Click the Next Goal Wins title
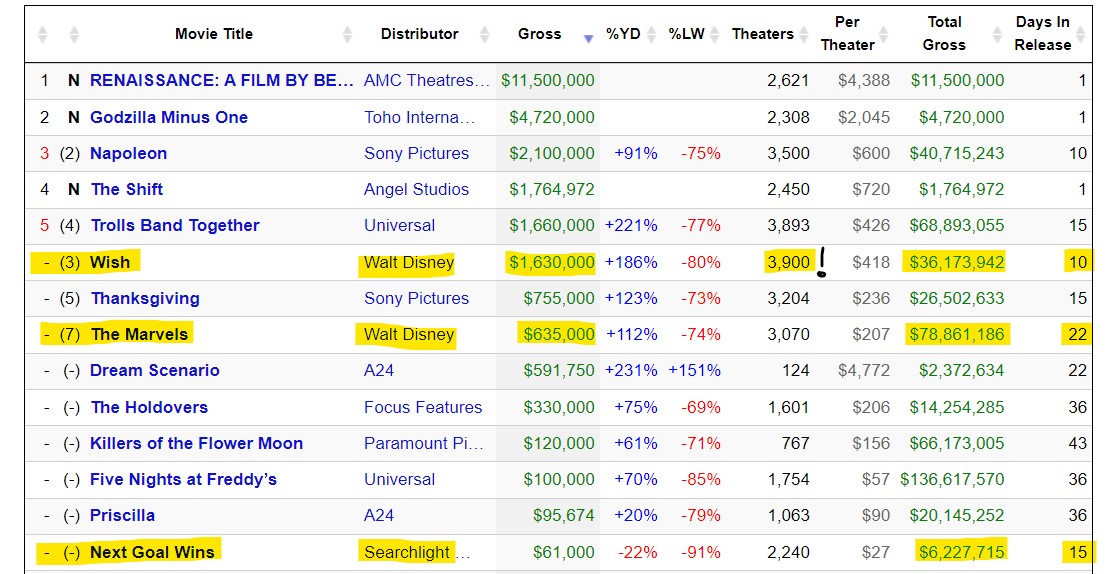 click(x=152, y=552)
